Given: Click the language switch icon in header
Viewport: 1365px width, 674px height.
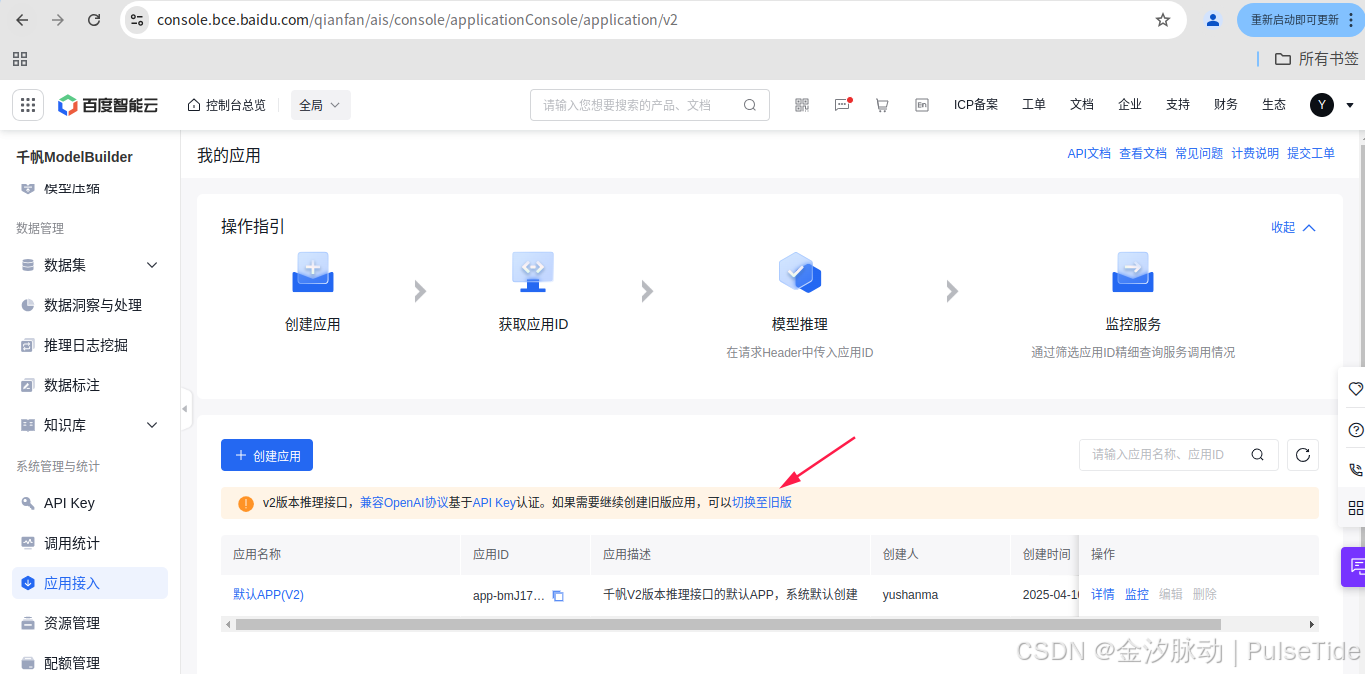Looking at the screenshot, I should [922, 105].
